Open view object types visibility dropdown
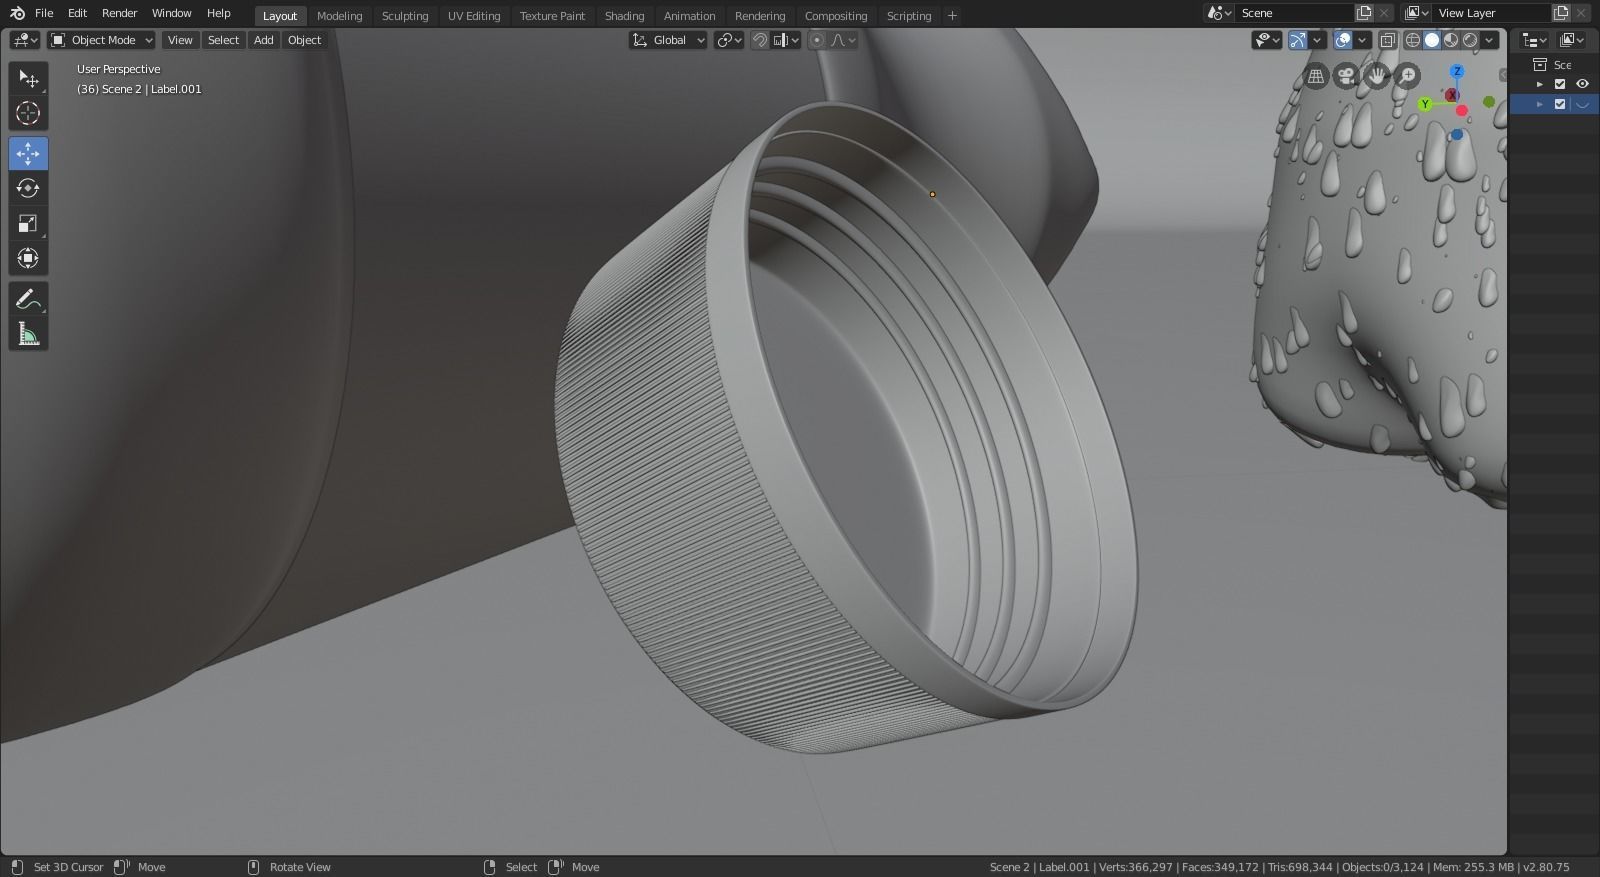1600x877 pixels. [x=1268, y=40]
